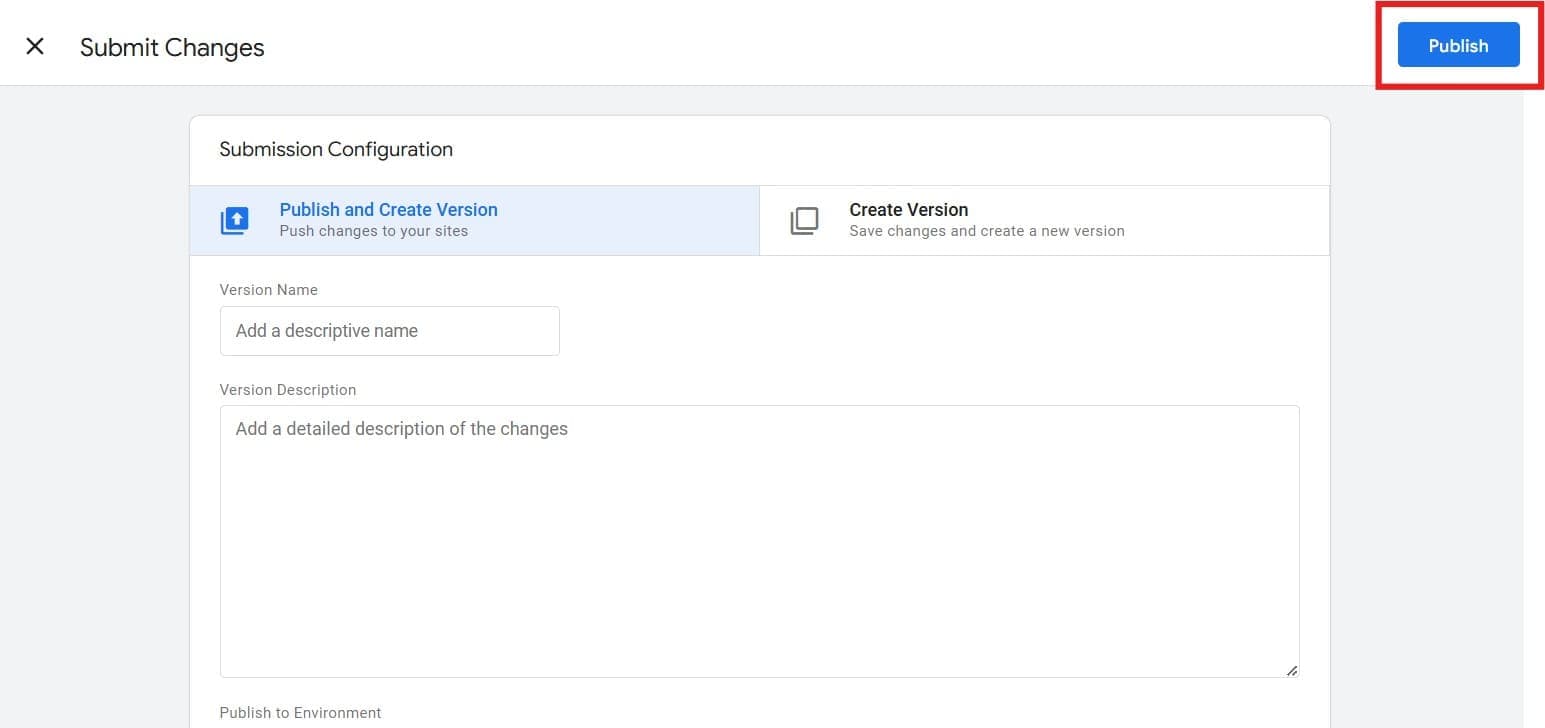Click 'Save changes and create a new version' text
Viewport: 1545px width, 728px height.
[x=986, y=231]
